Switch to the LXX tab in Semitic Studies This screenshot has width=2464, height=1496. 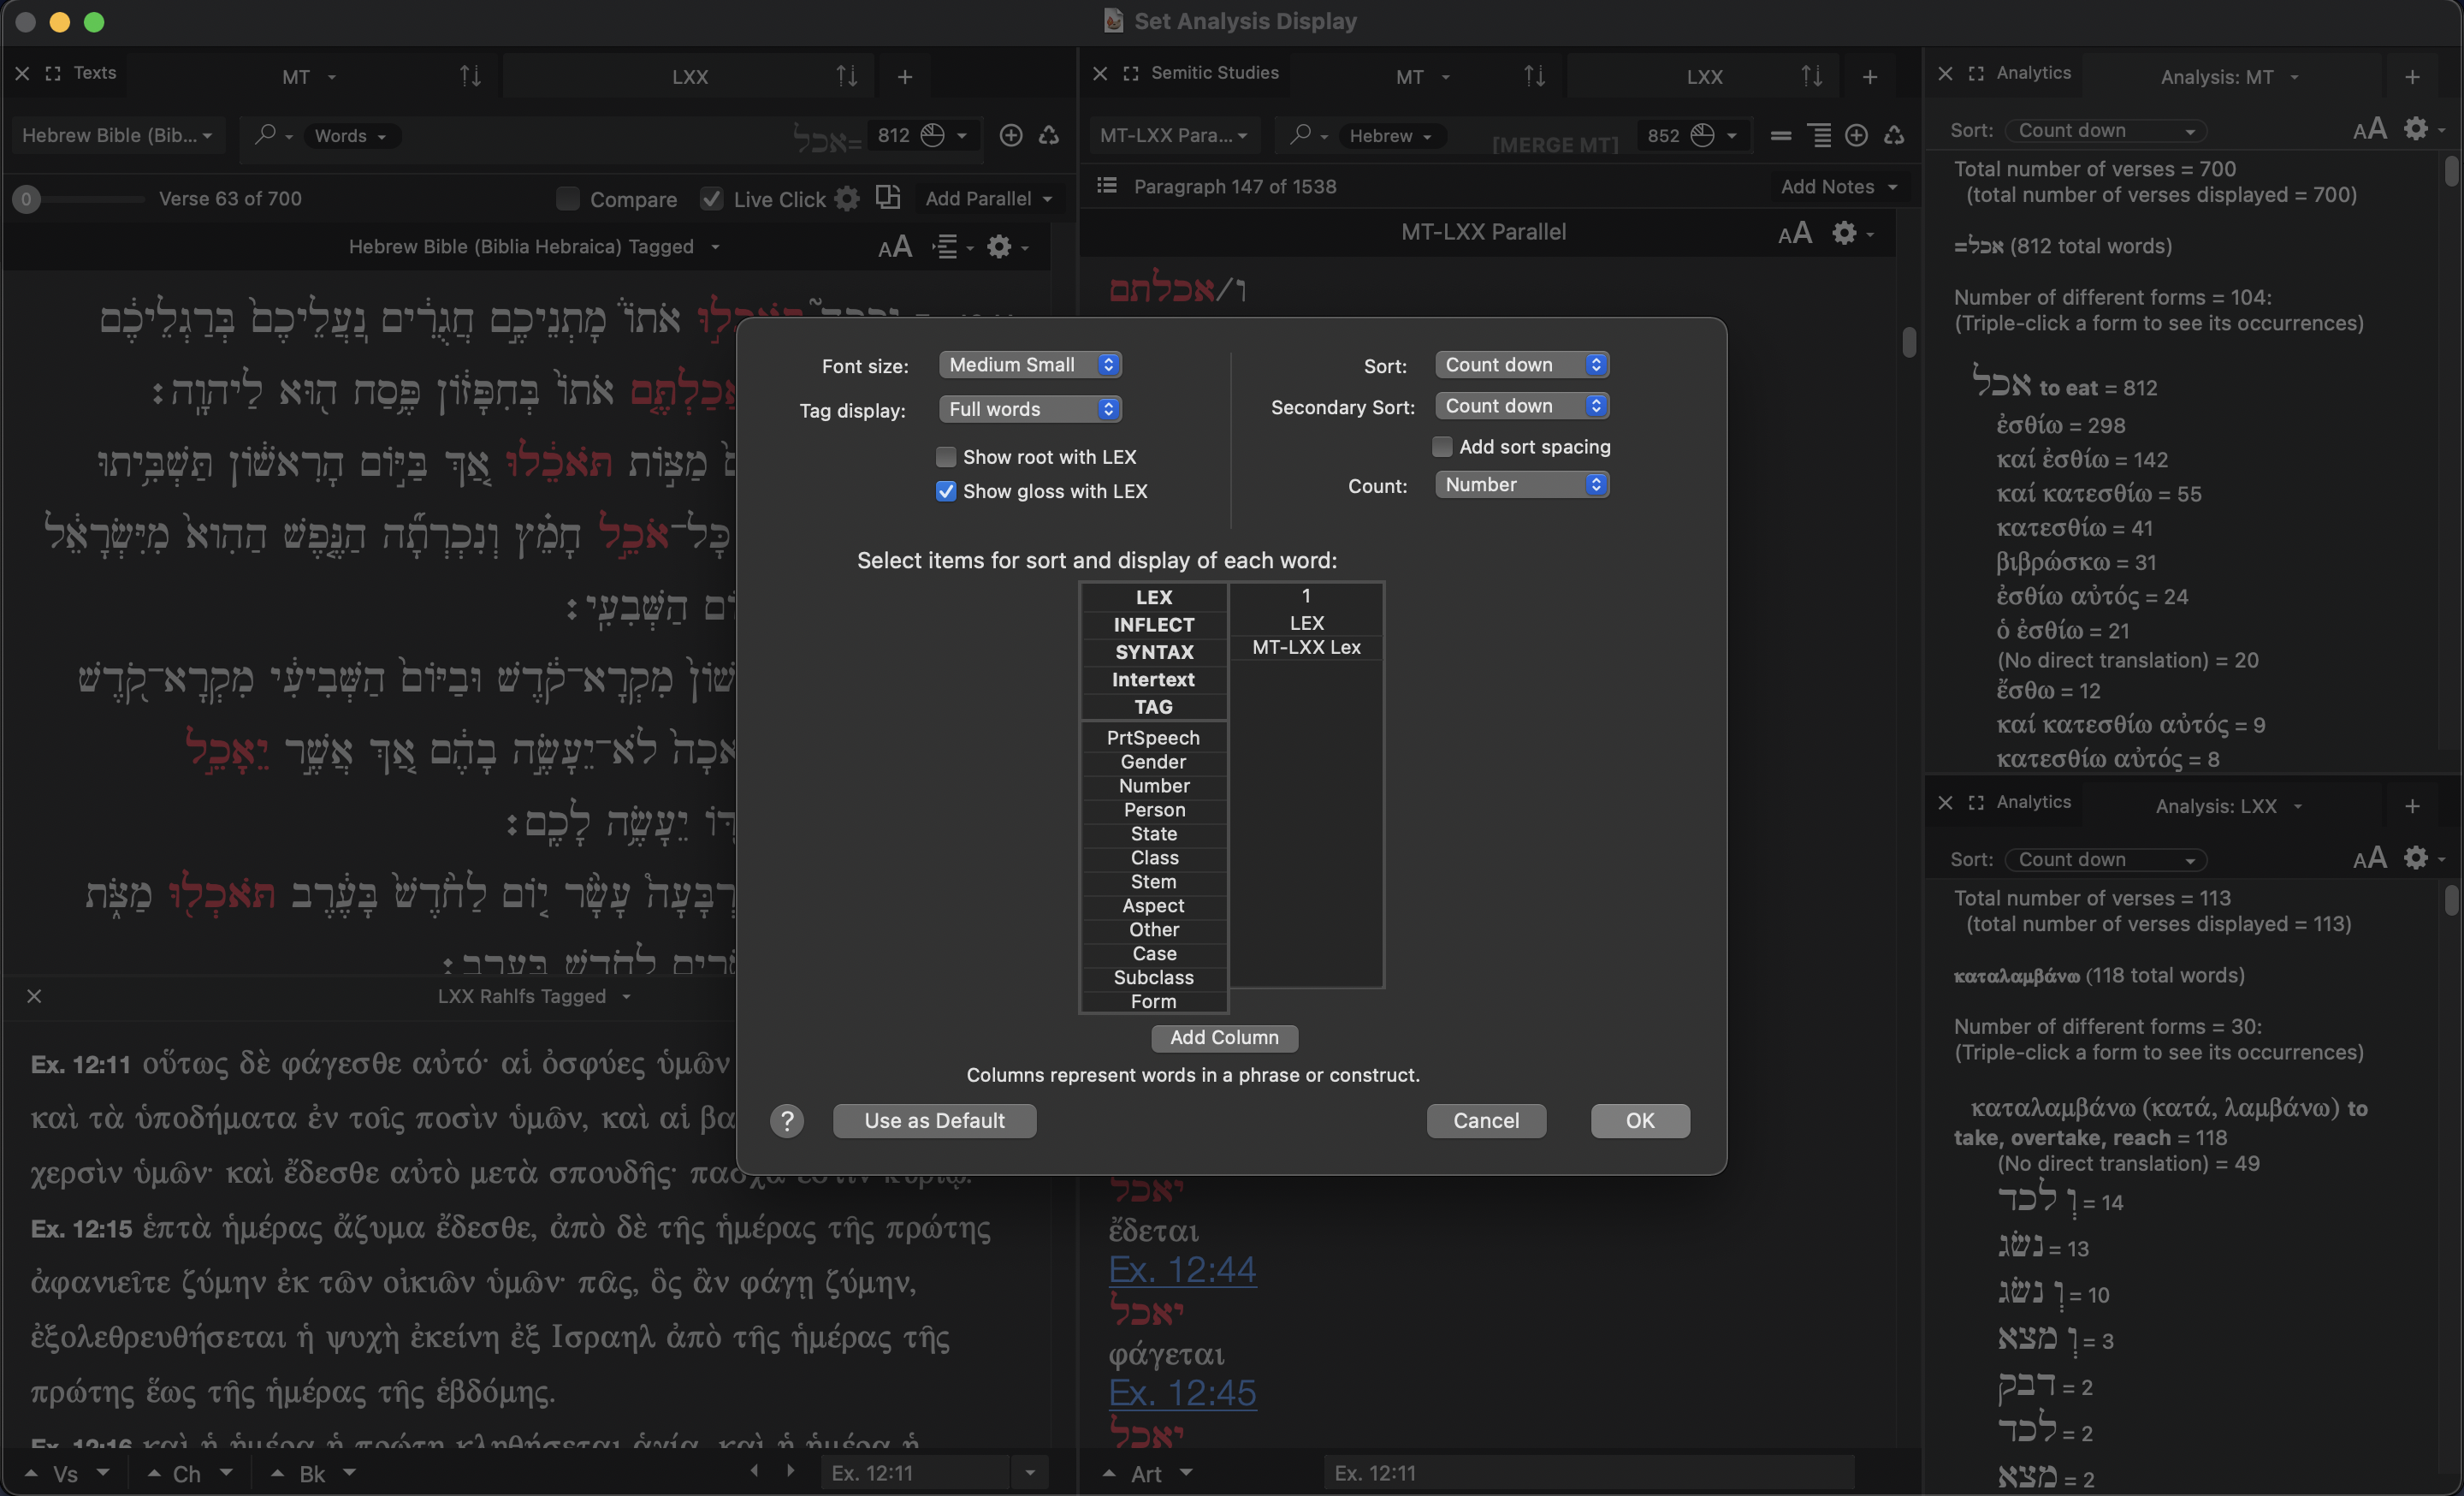1704,77
